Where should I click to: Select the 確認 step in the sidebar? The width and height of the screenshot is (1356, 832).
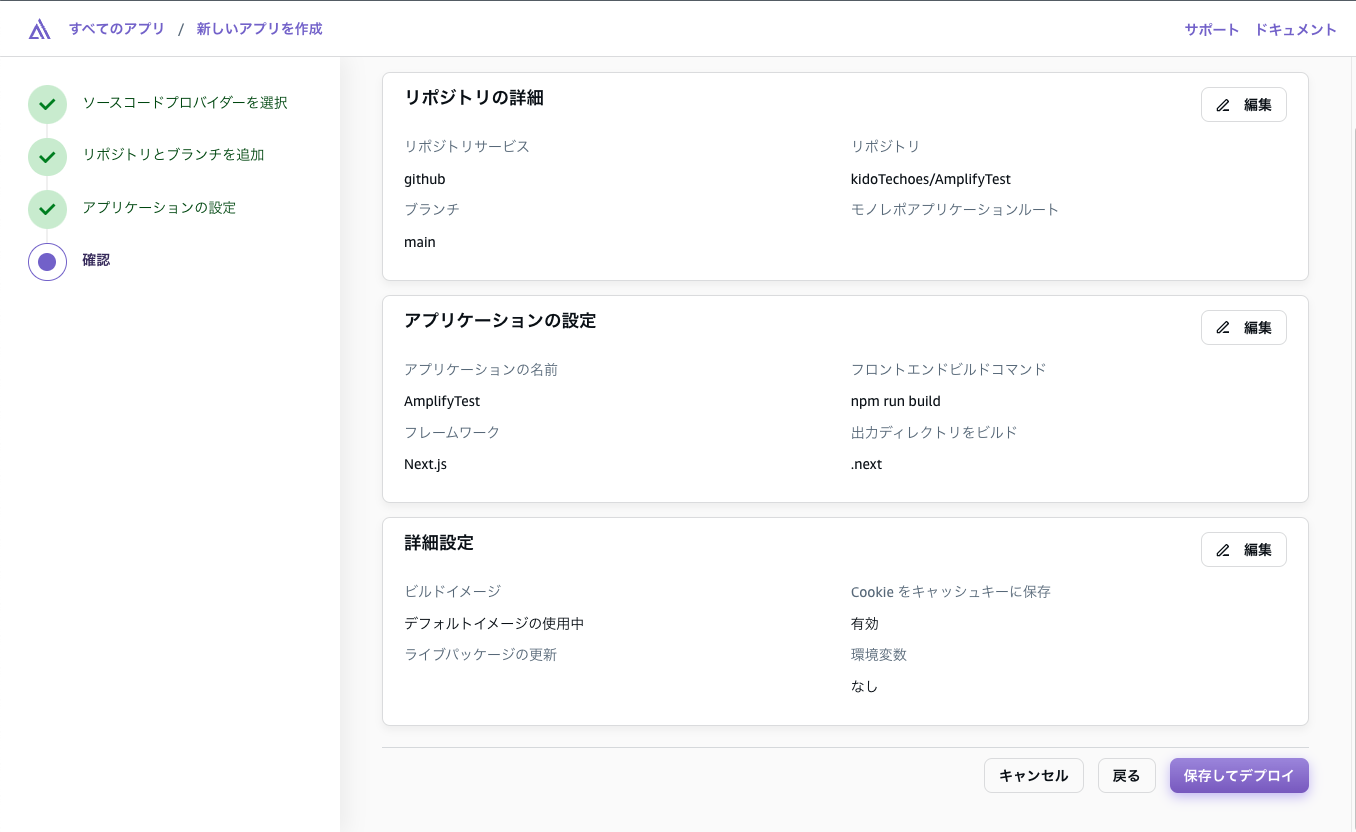(96, 260)
